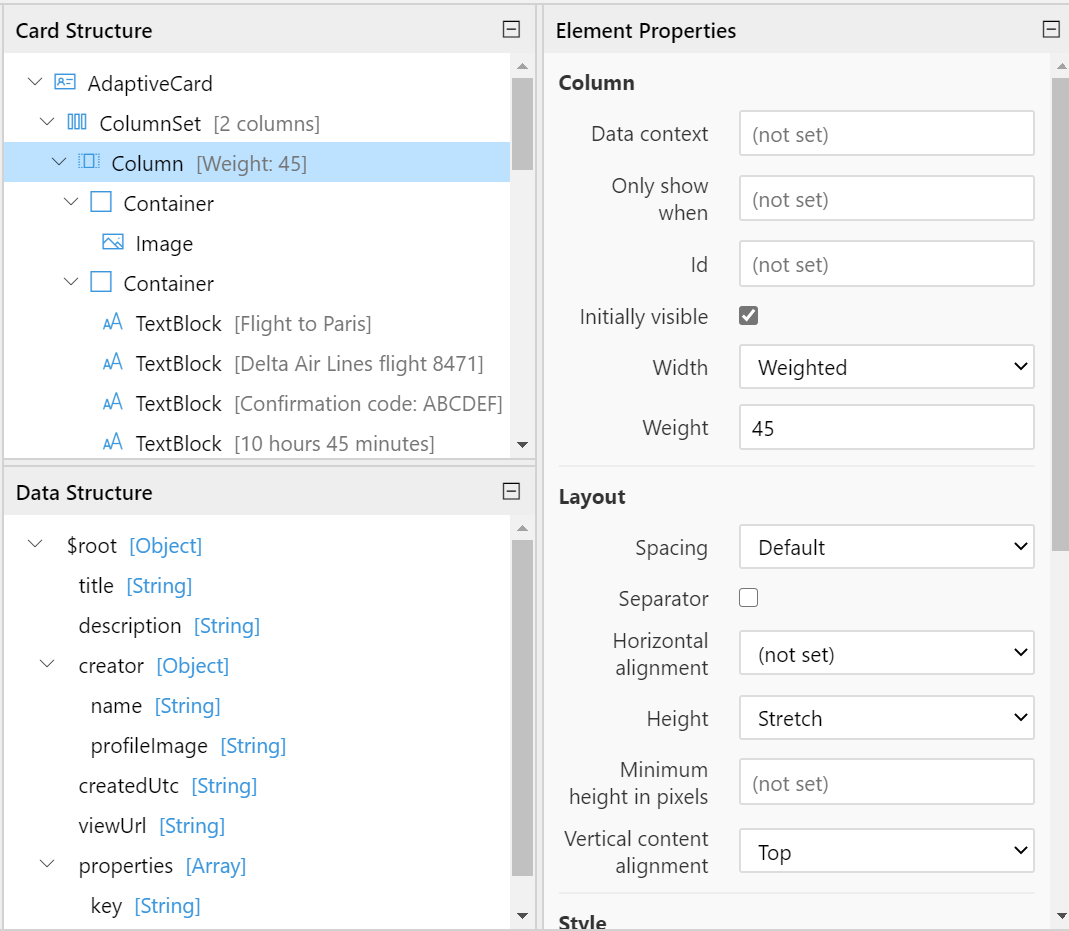Collapse the ColumnSet tree node
The image size is (1069, 931).
coord(47,123)
